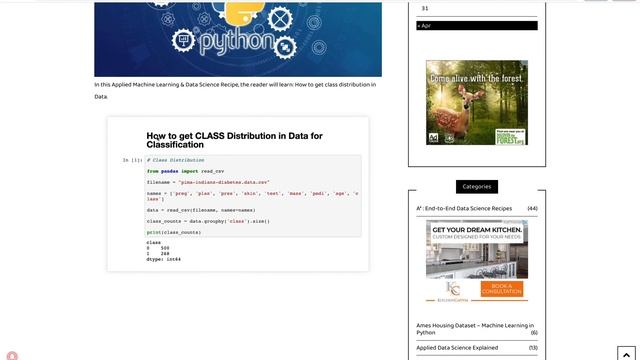This screenshot has height=360, width=640.
Task: Click the Forest Service shield logo on ad
Action: coord(449,138)
